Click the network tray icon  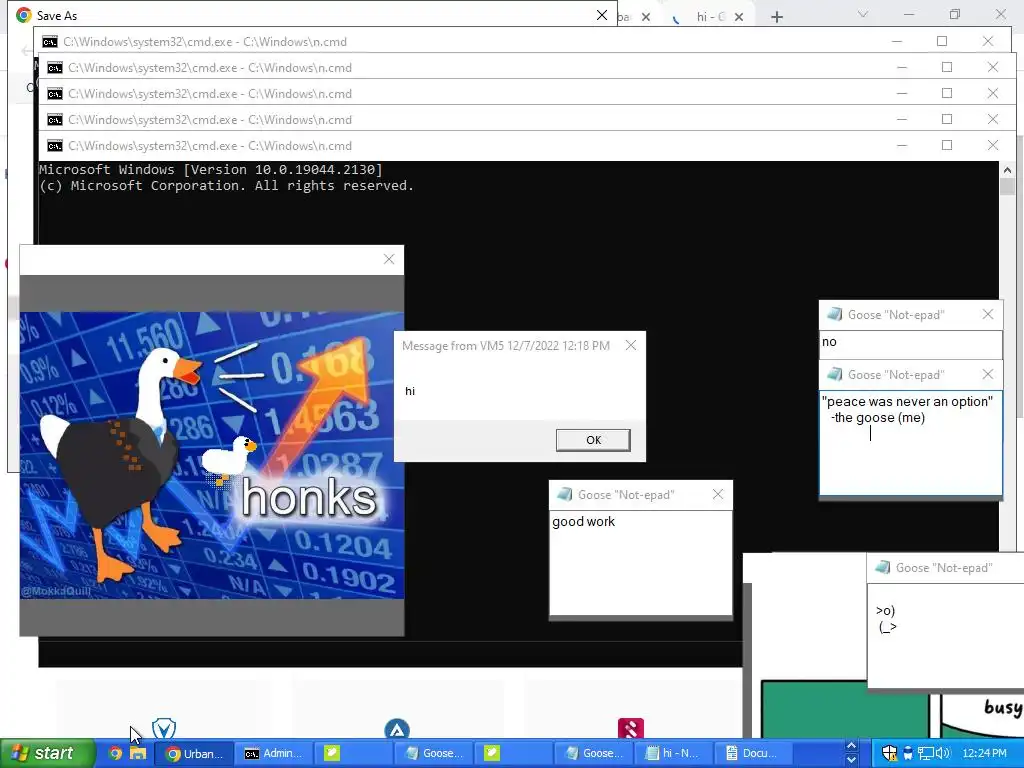point(925,753)
